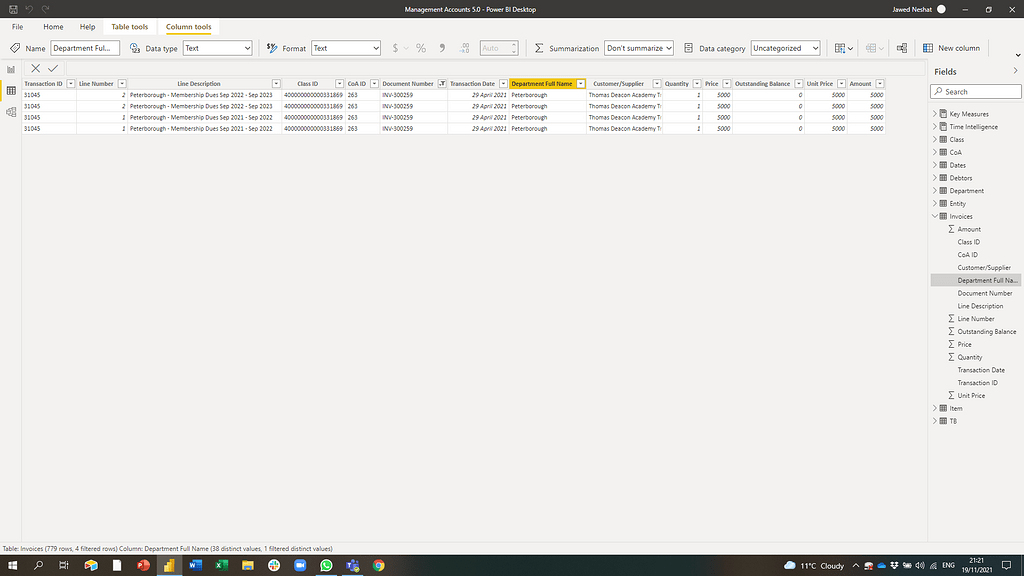Click the name tag icon next to Name
1024x576 pixels.
[x=13, y=47]
